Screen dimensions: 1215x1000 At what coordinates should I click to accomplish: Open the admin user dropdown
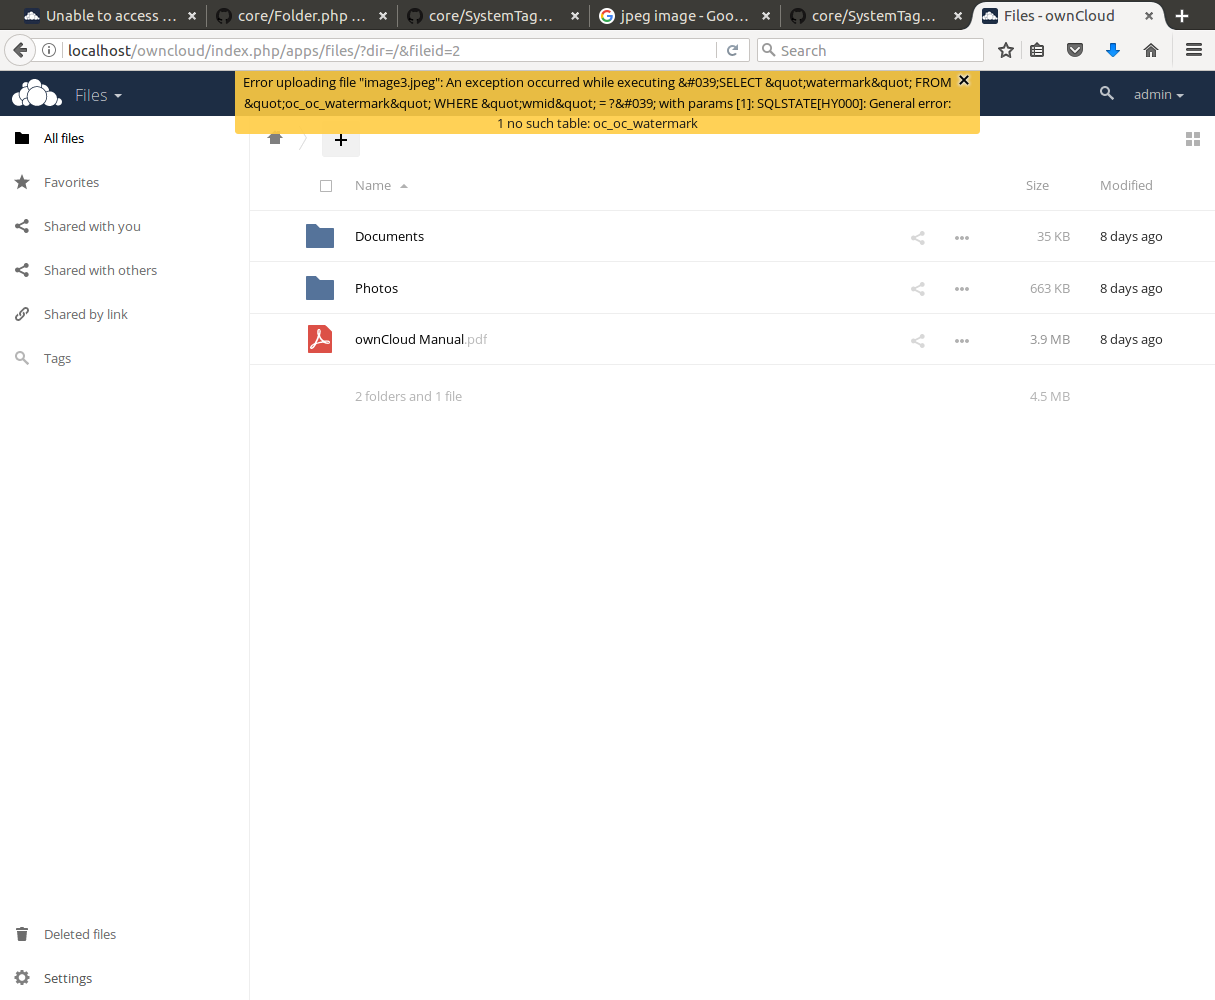[1158, 94]
